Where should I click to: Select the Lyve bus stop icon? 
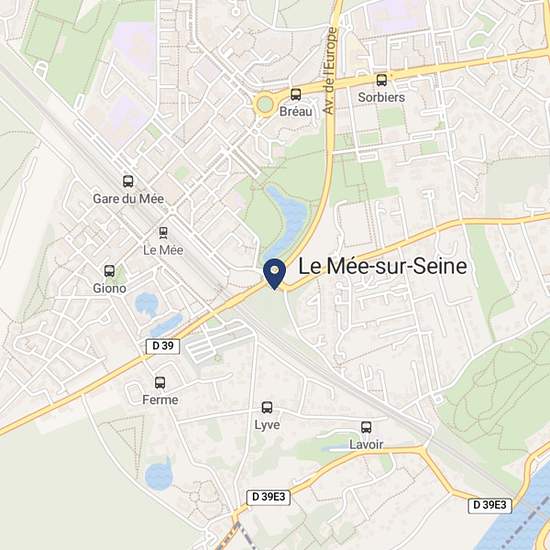pos(267,407)
